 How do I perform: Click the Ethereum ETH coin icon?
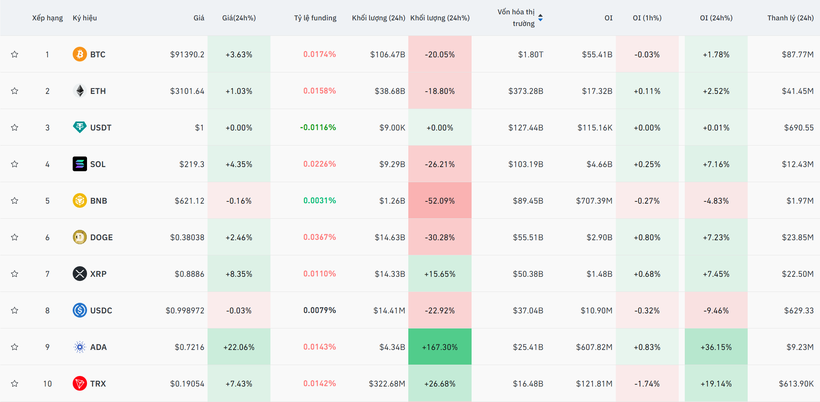click(x=79, y=91)
